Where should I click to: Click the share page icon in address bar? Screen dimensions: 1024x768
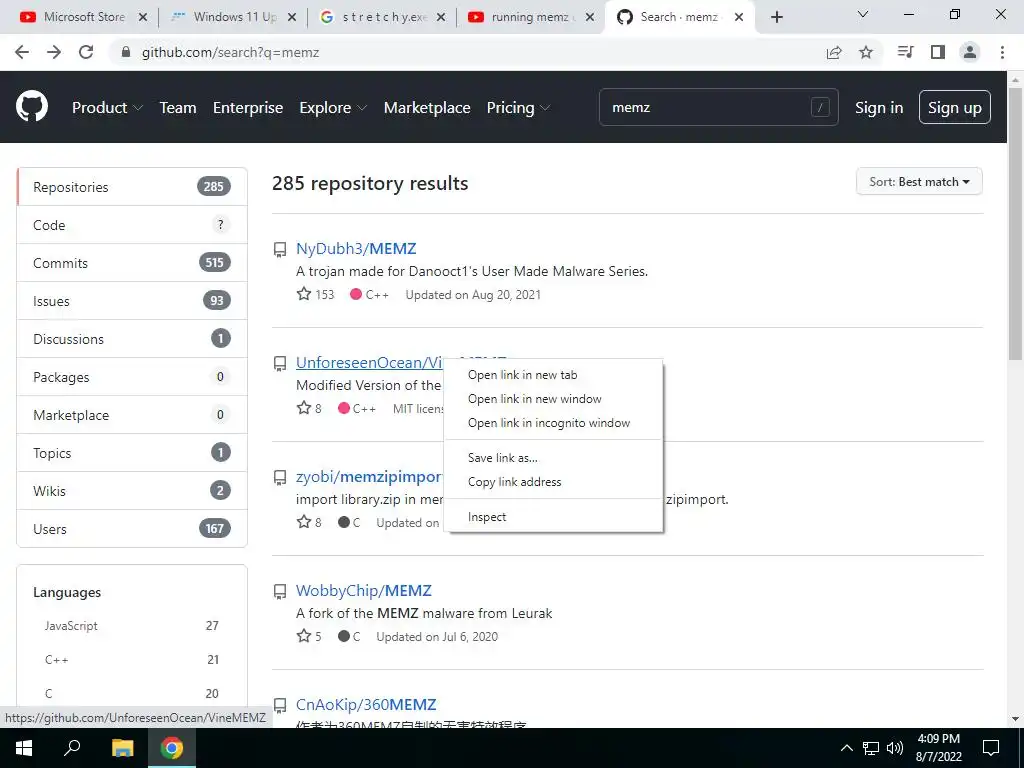(x=834, y=52)
